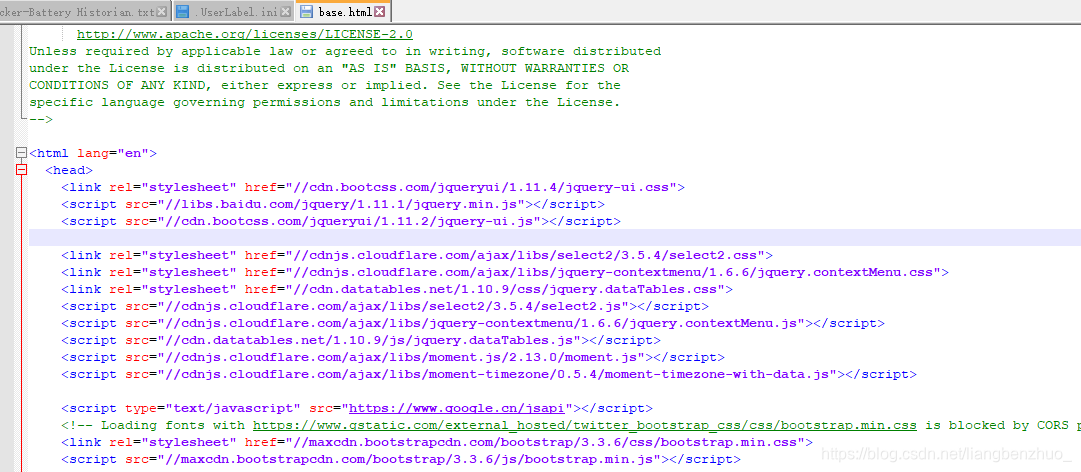Viewport: 1081px width, 472px height.
Task: Click the select2.css stylesheet line
Action: [x=417, y=255]
